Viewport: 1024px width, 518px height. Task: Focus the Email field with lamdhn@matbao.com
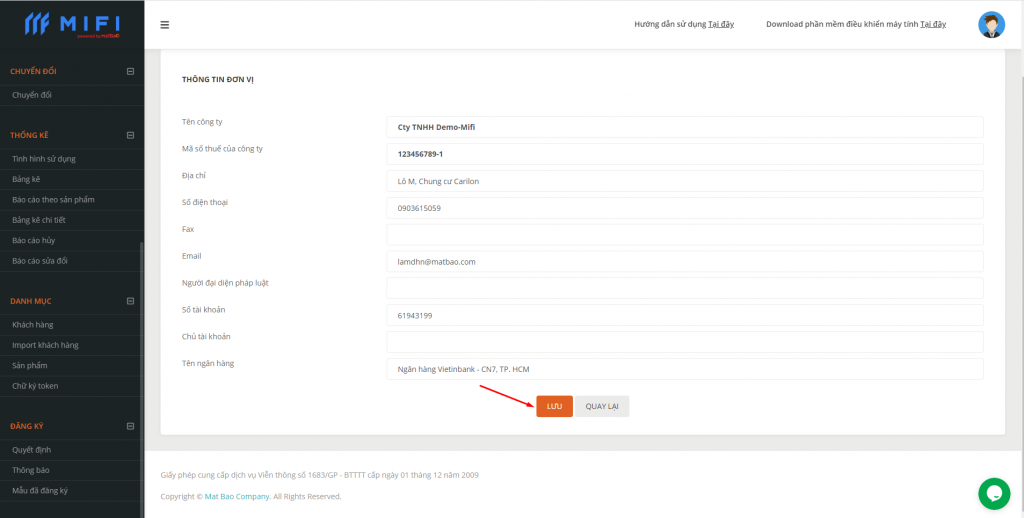[684, 261]
